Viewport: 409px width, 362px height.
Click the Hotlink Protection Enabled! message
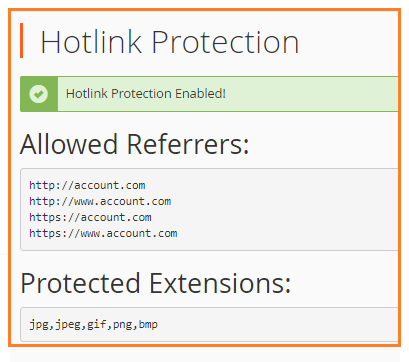(x=146, y=94)
